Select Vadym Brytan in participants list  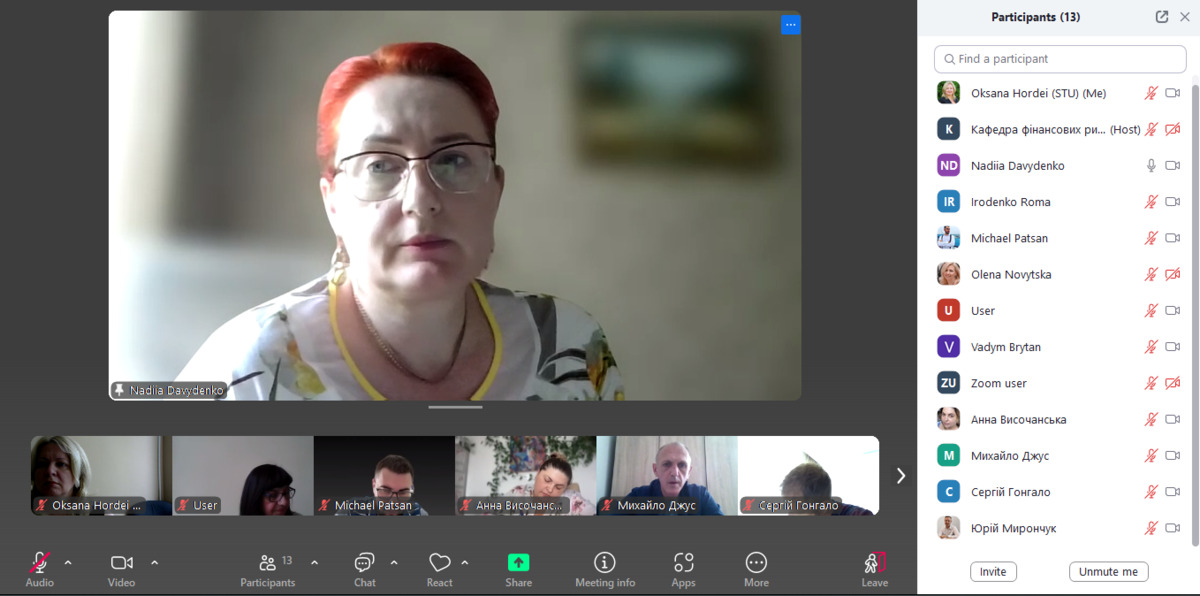tap(1060, 347)
